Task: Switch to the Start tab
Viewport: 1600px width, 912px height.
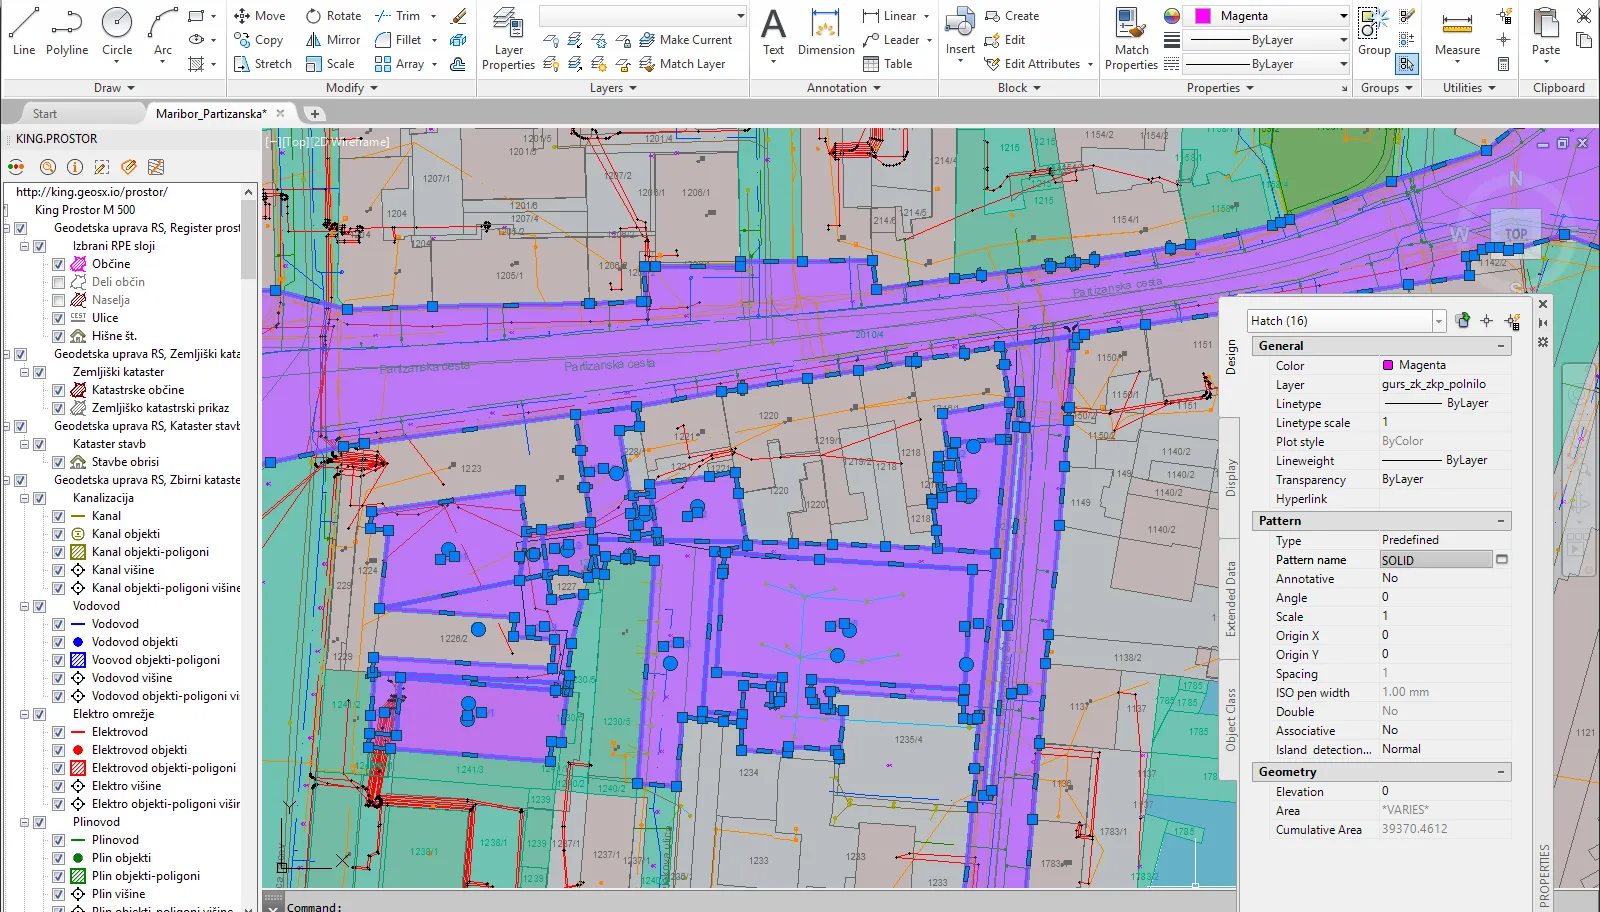Action: click(x=45, y=114)
